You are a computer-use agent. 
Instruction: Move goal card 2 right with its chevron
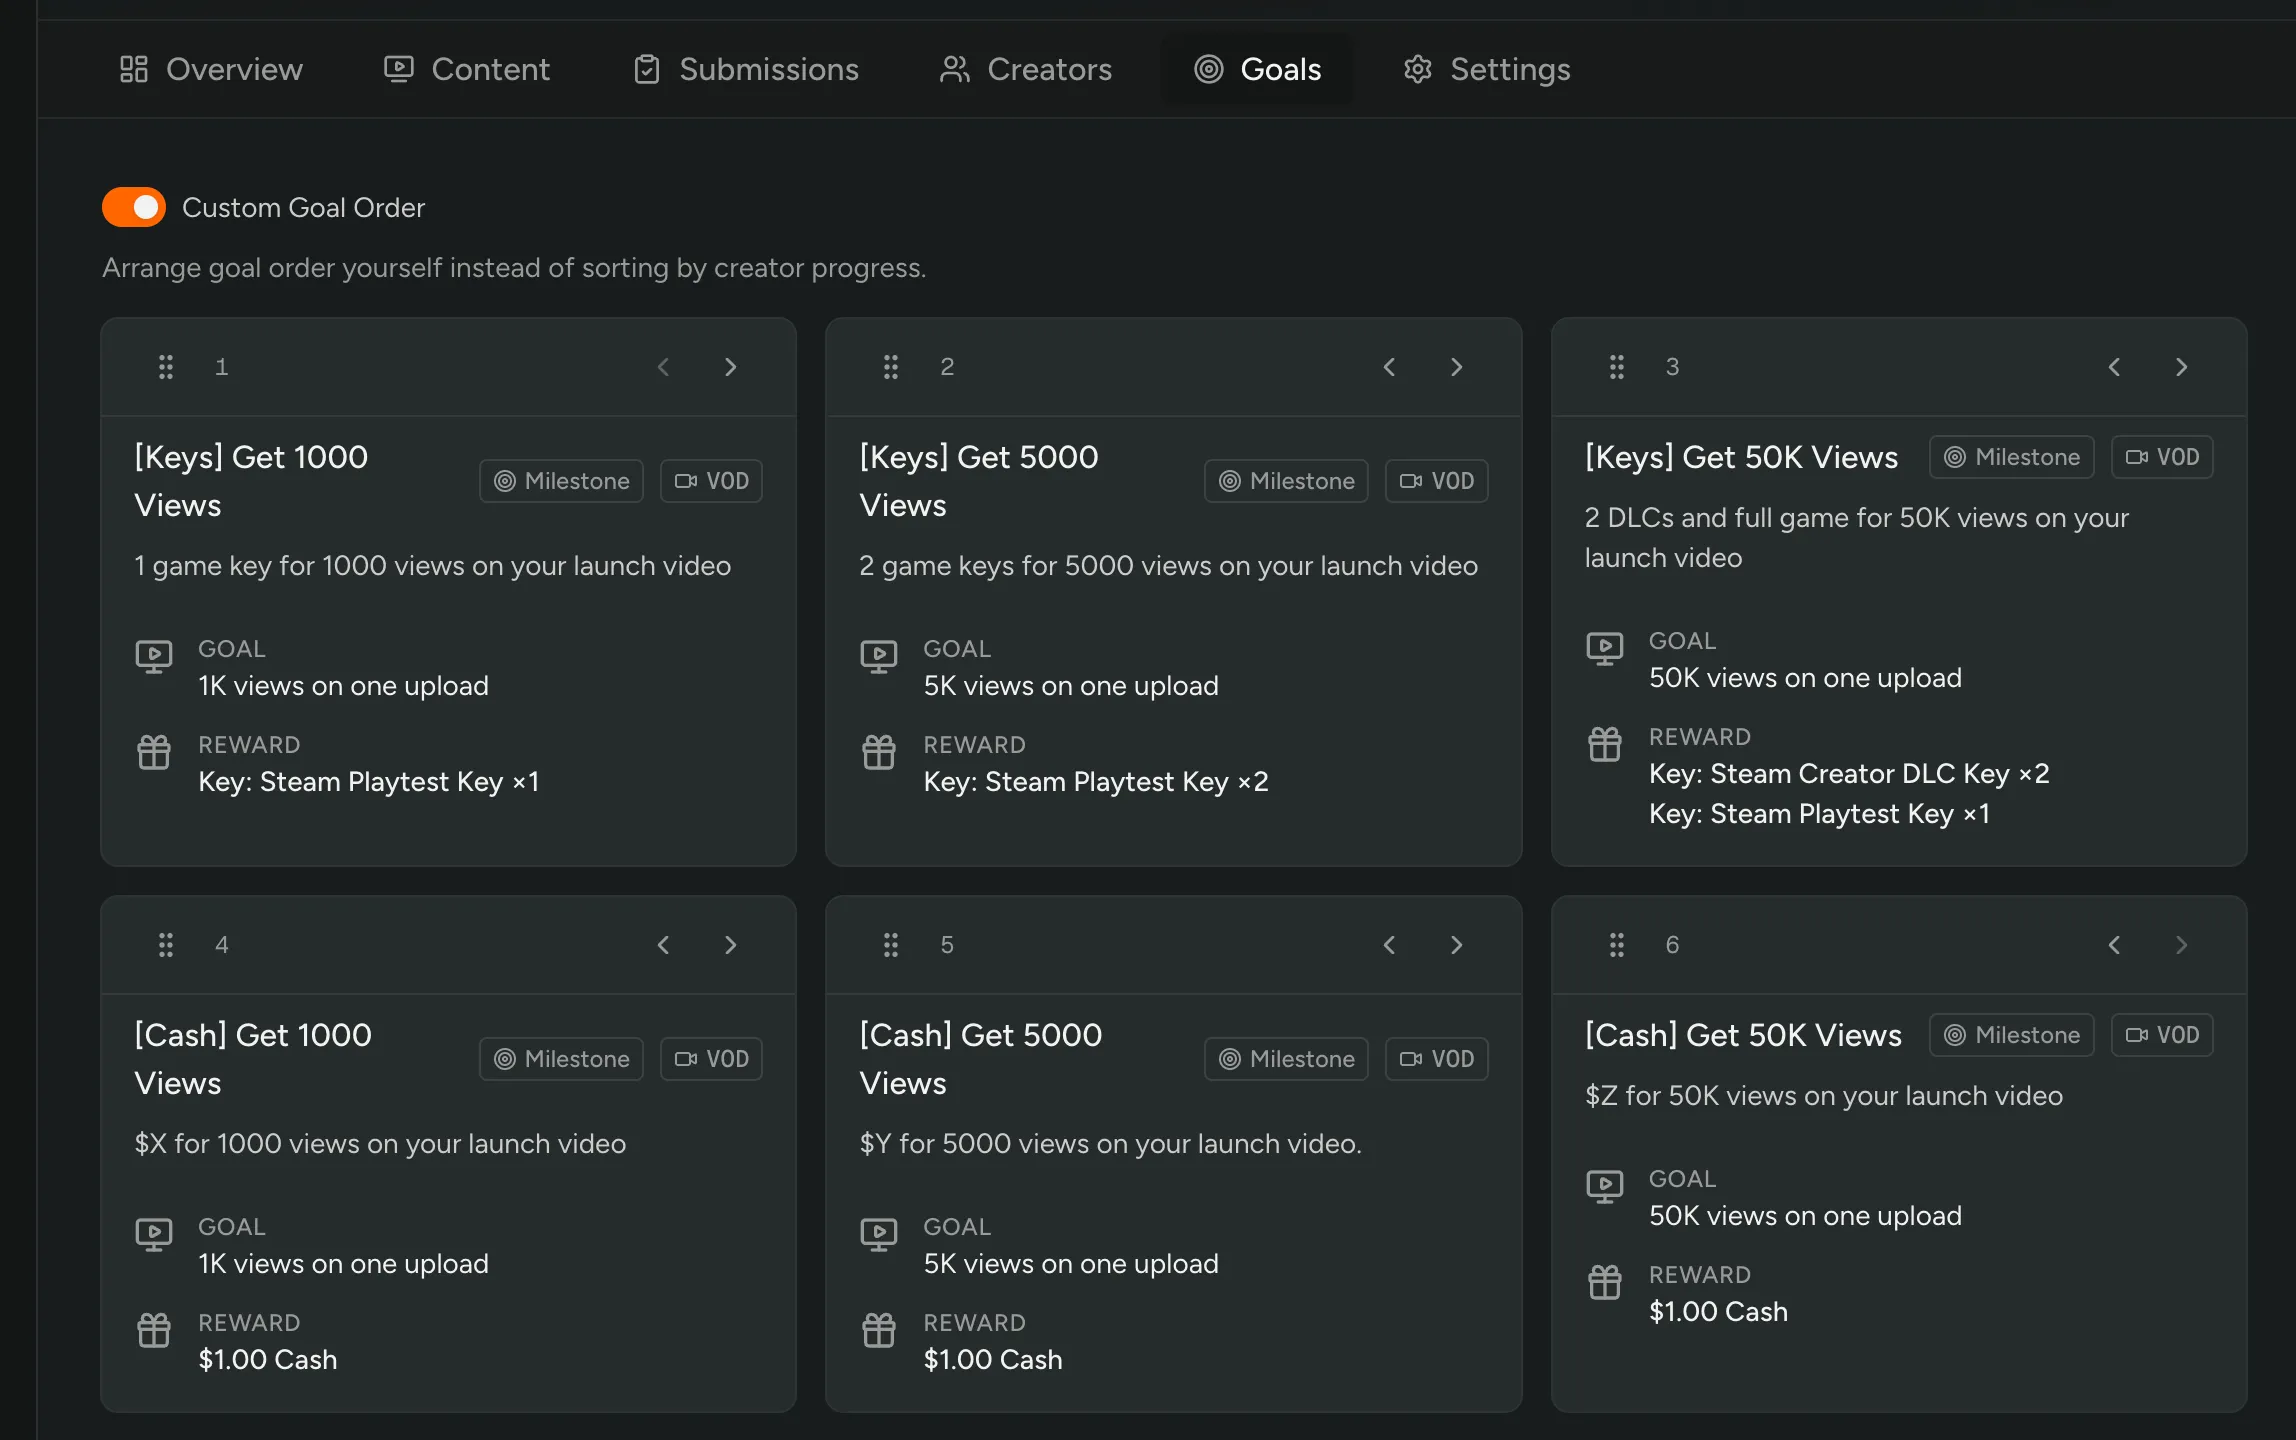click(1457, 367)
